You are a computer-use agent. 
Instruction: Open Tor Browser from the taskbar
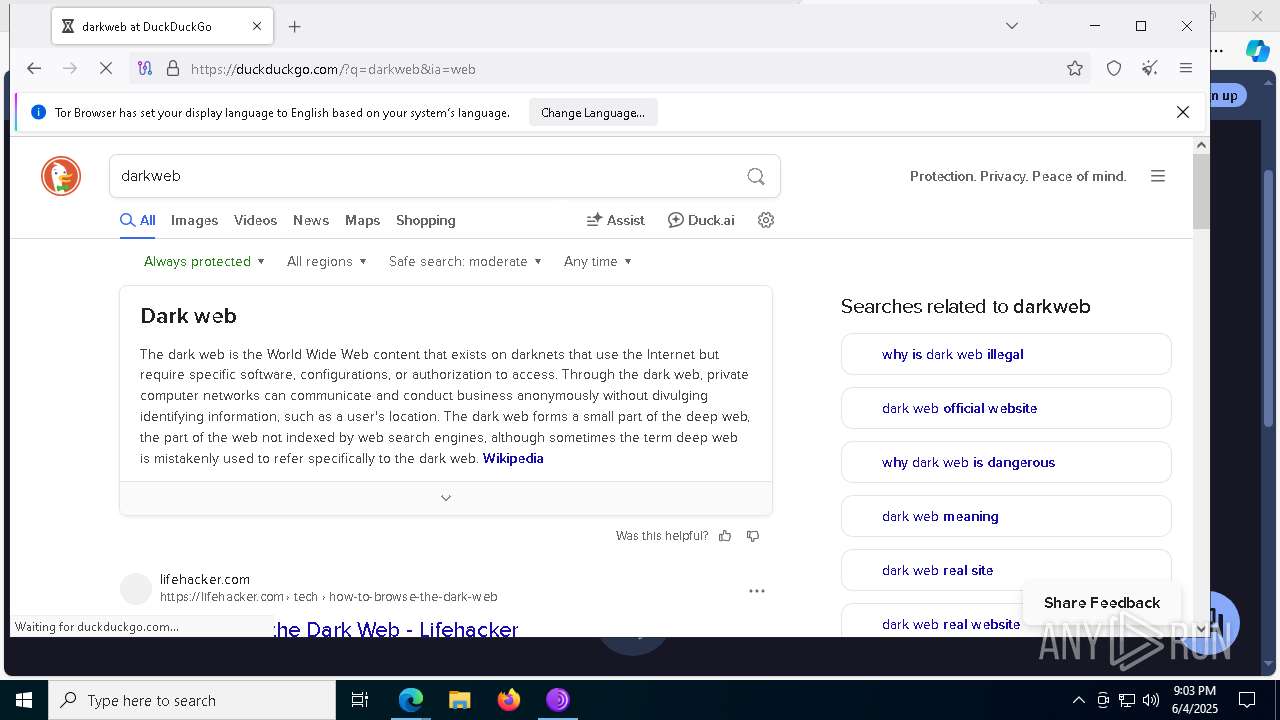[558, 700]
